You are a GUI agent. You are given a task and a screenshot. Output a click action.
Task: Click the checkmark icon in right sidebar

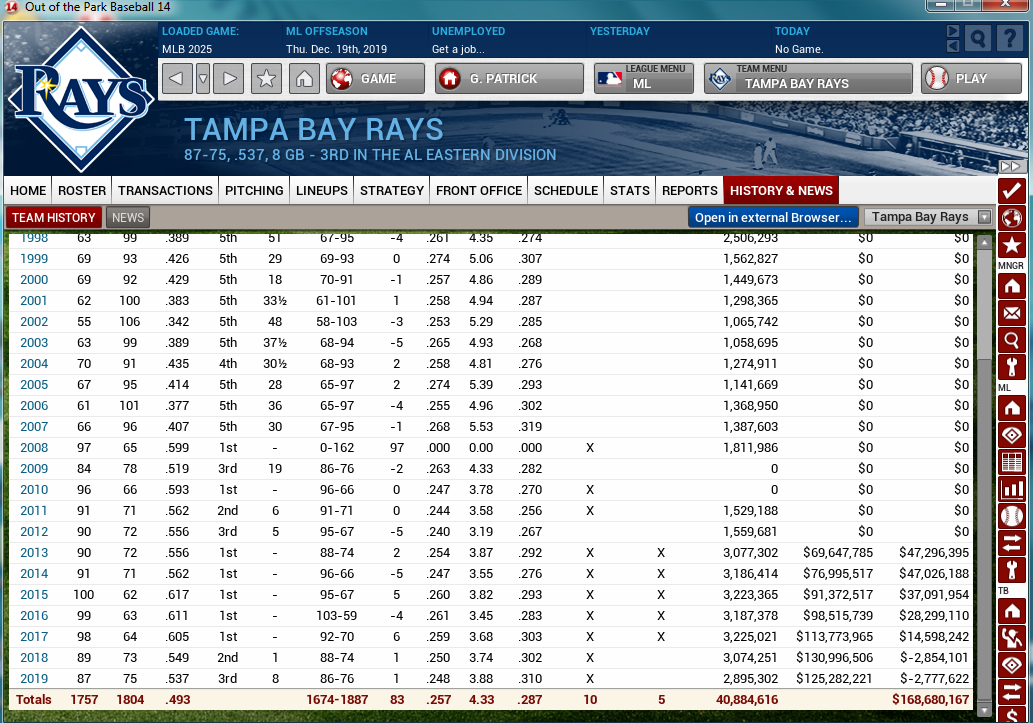click(1011, 191)
